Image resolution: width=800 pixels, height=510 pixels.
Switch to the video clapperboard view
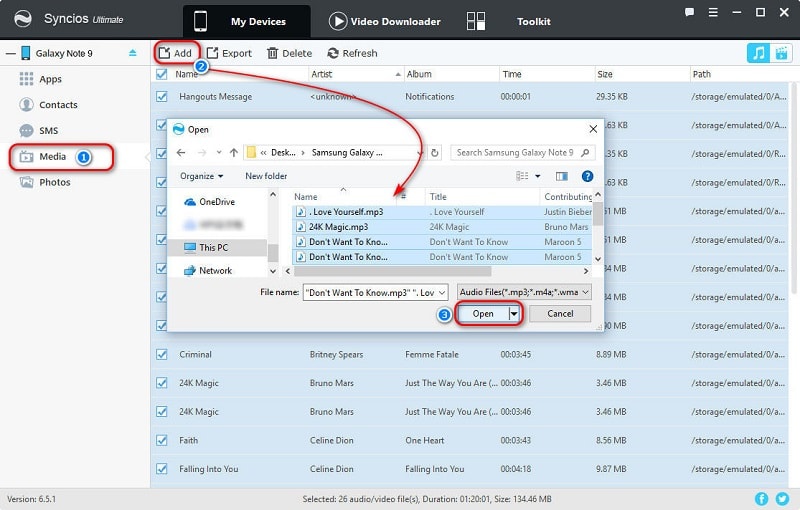[x=781, y=53]
